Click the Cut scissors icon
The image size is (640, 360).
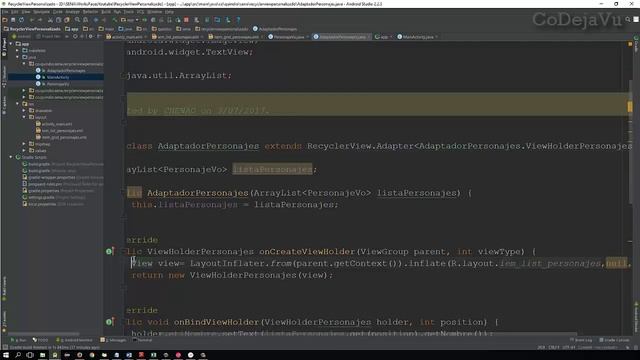[x=50, y=20]
